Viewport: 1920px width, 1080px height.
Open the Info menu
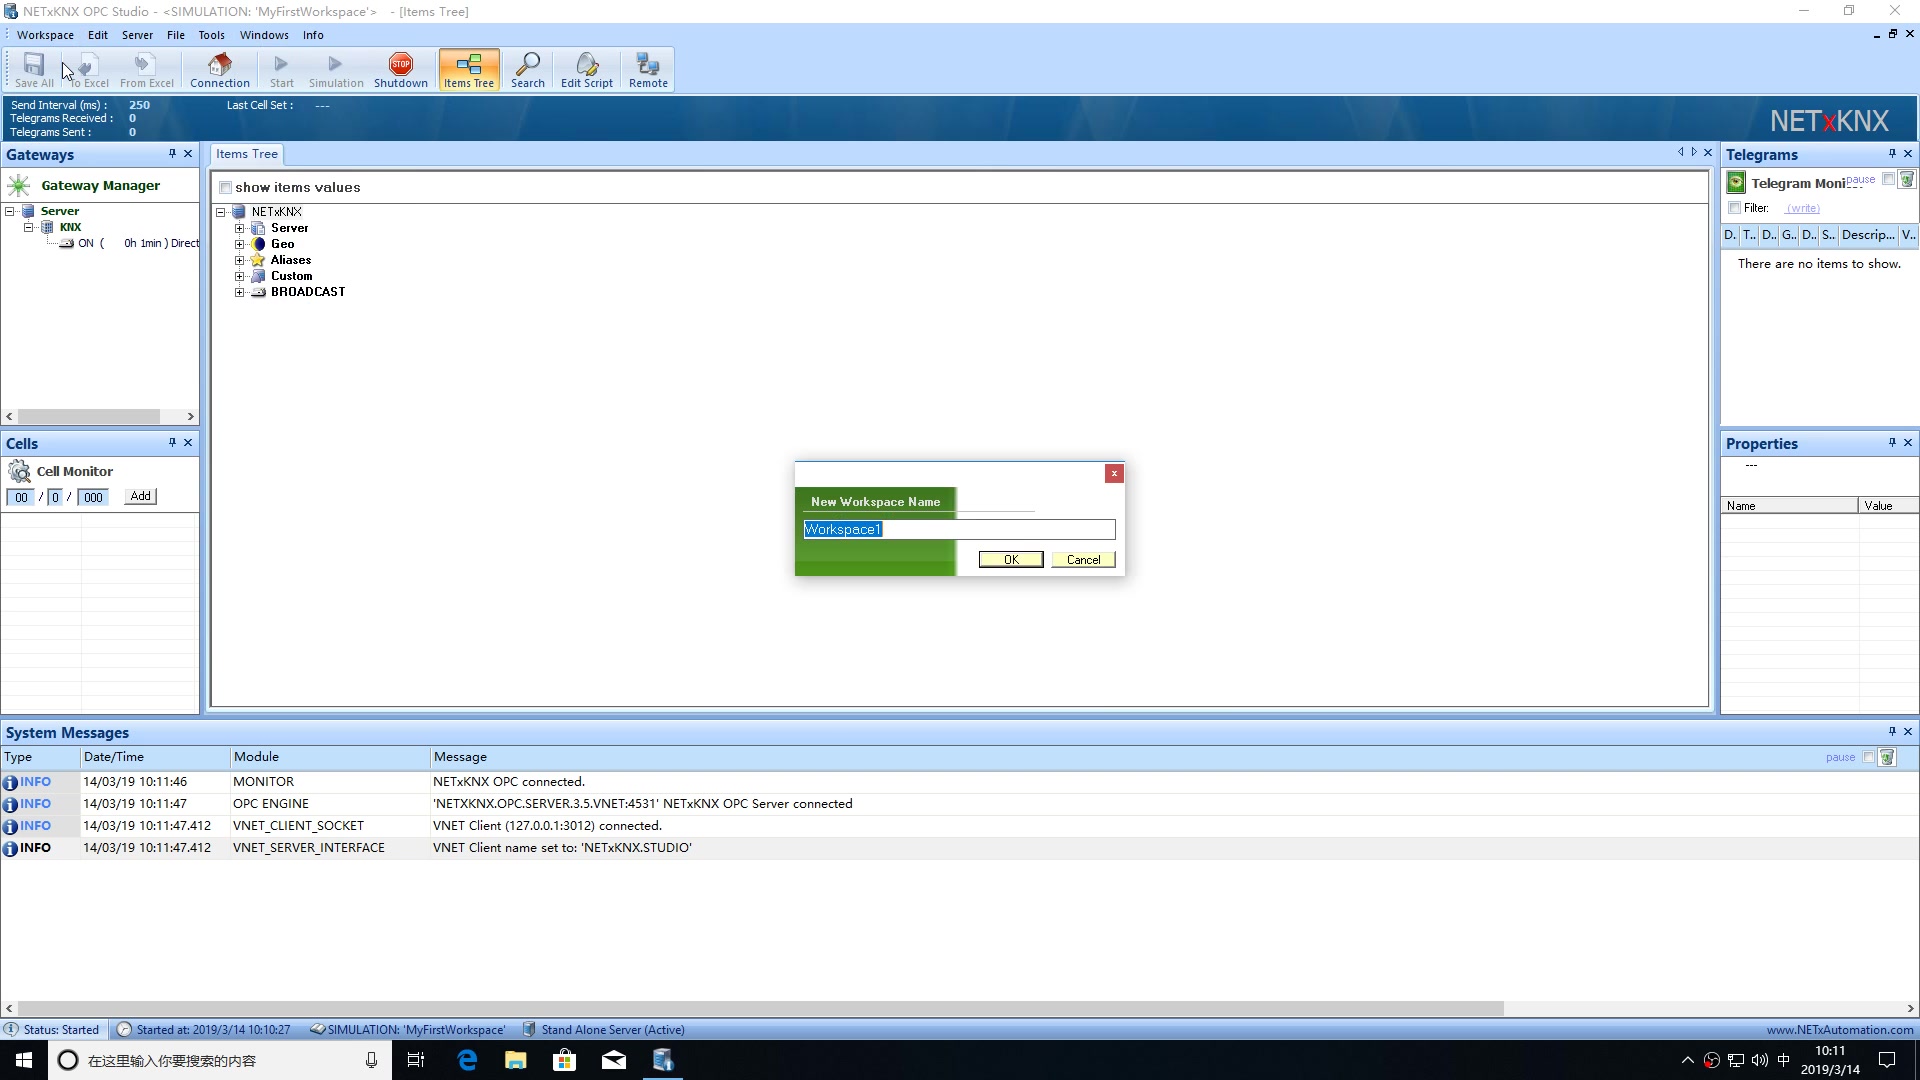[x=313, y=35]
